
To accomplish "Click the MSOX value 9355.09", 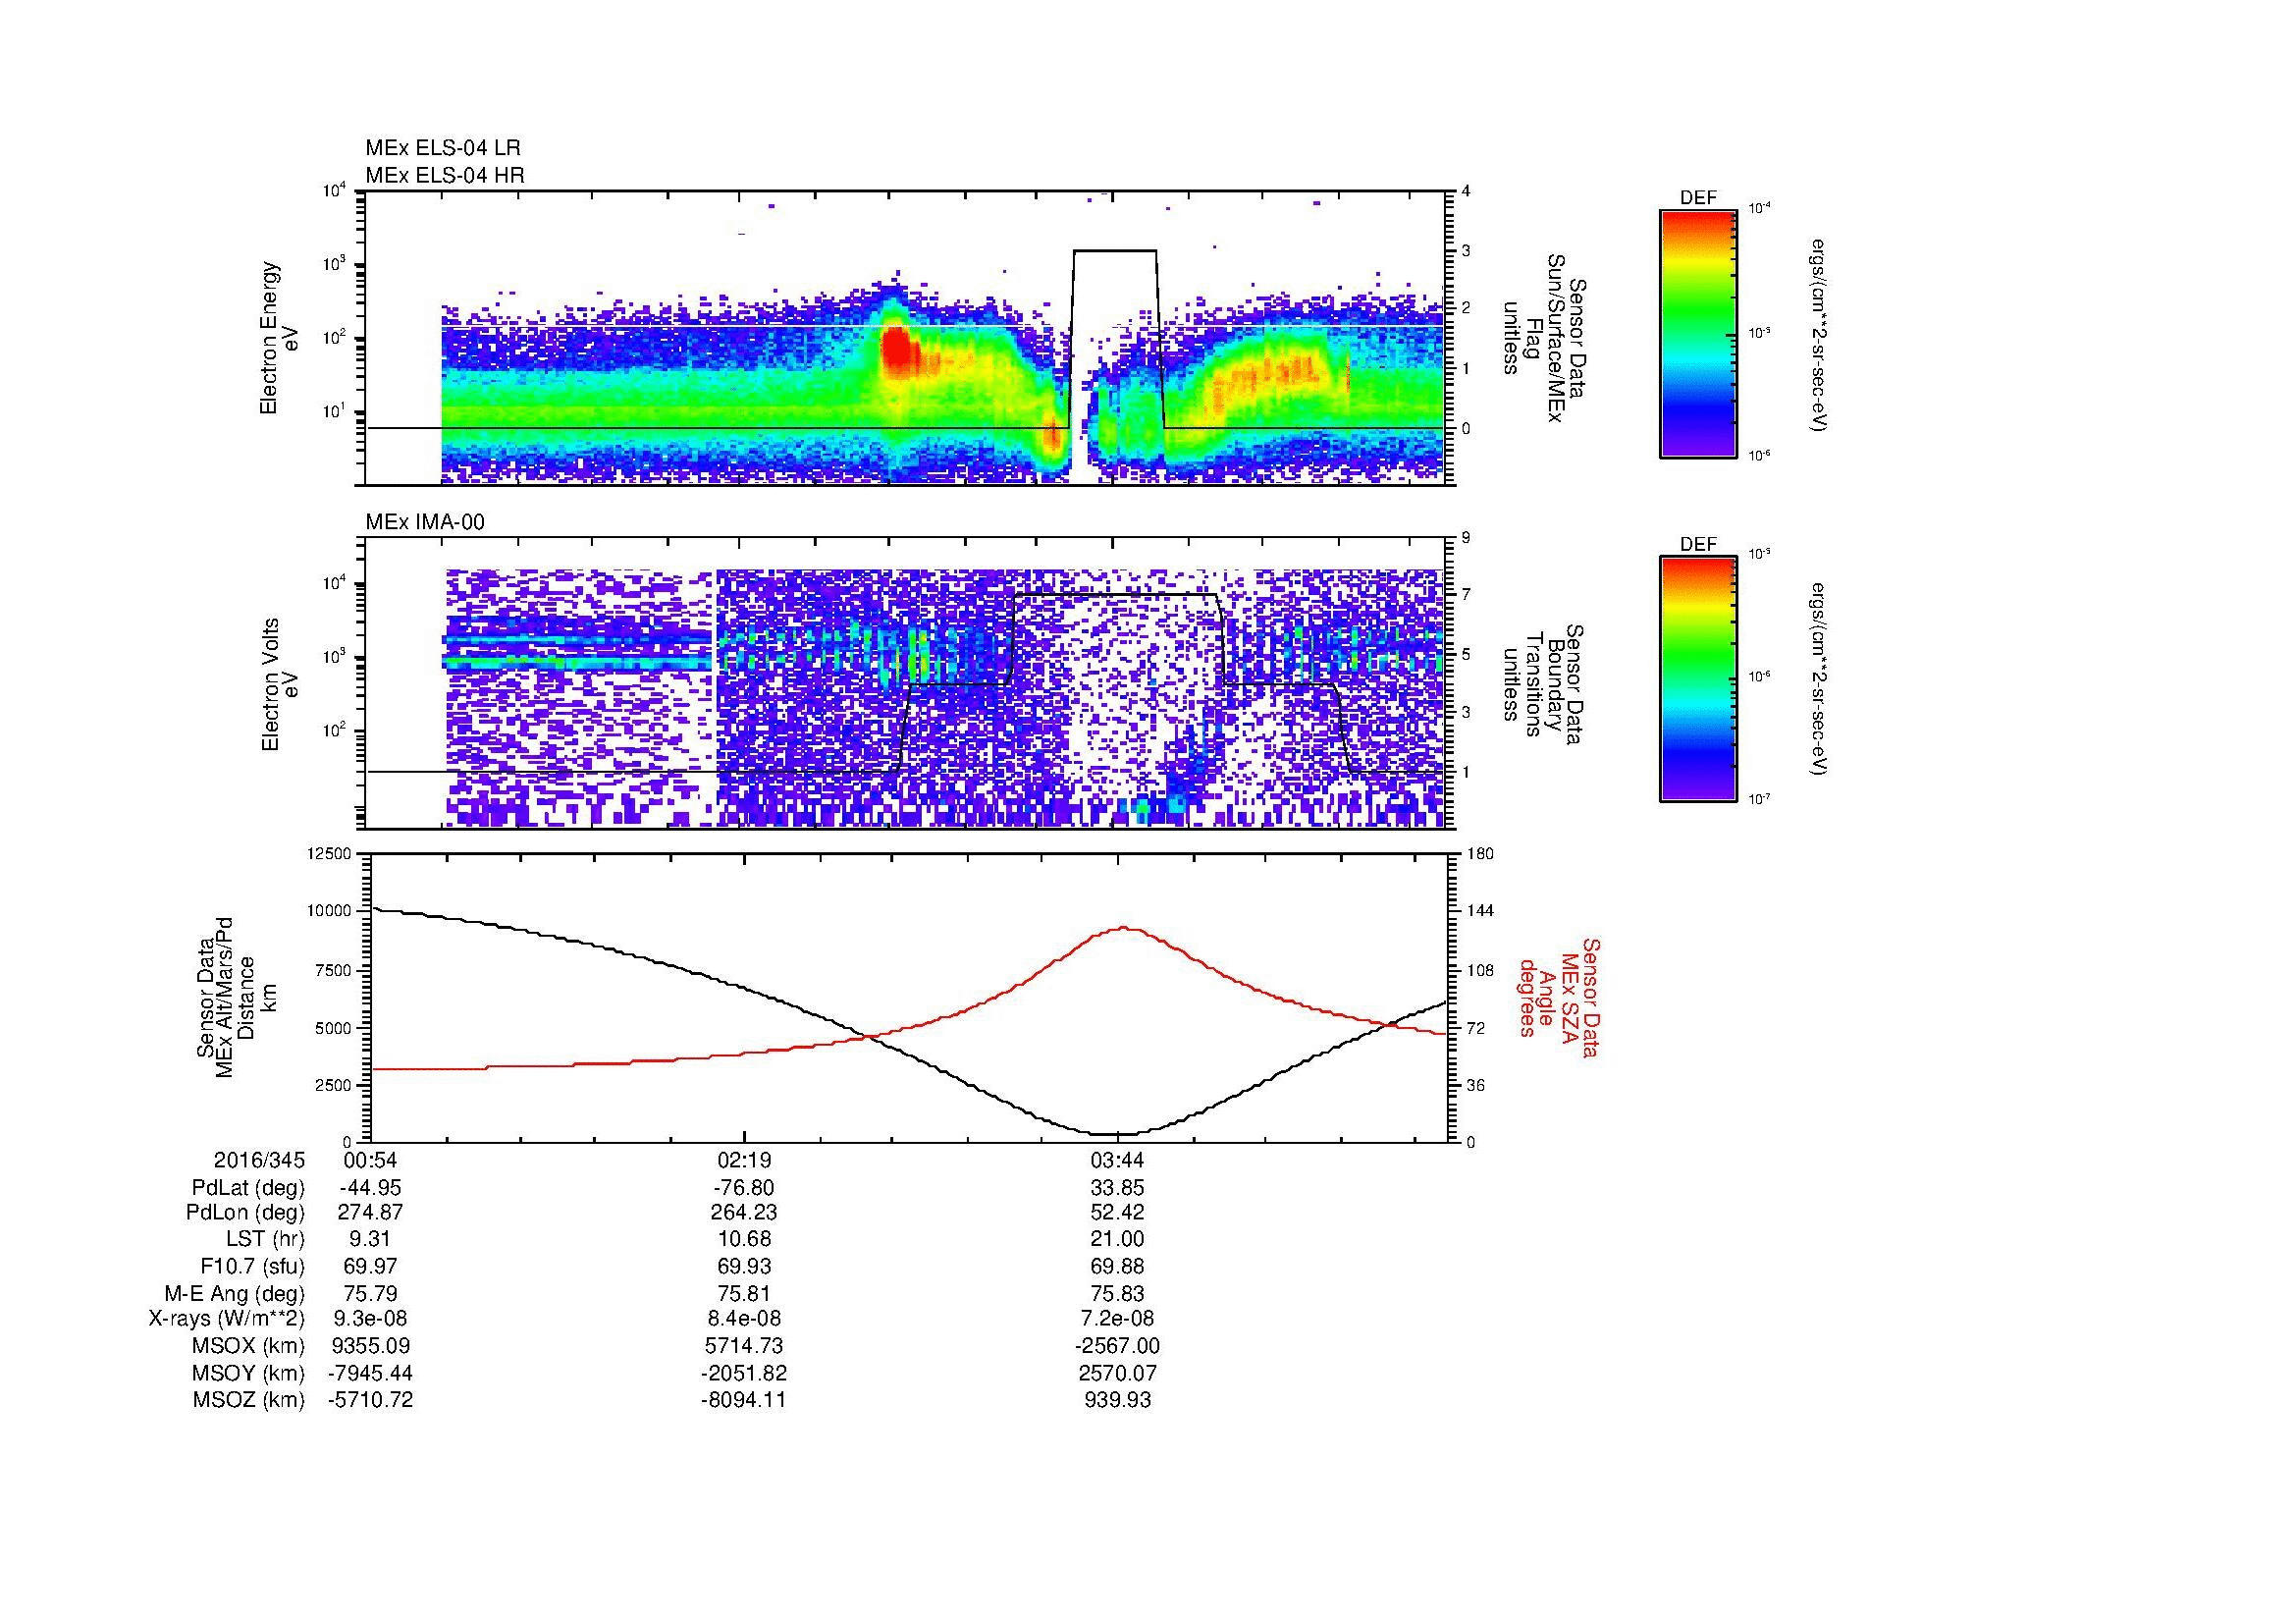I will pos(371,1346).
